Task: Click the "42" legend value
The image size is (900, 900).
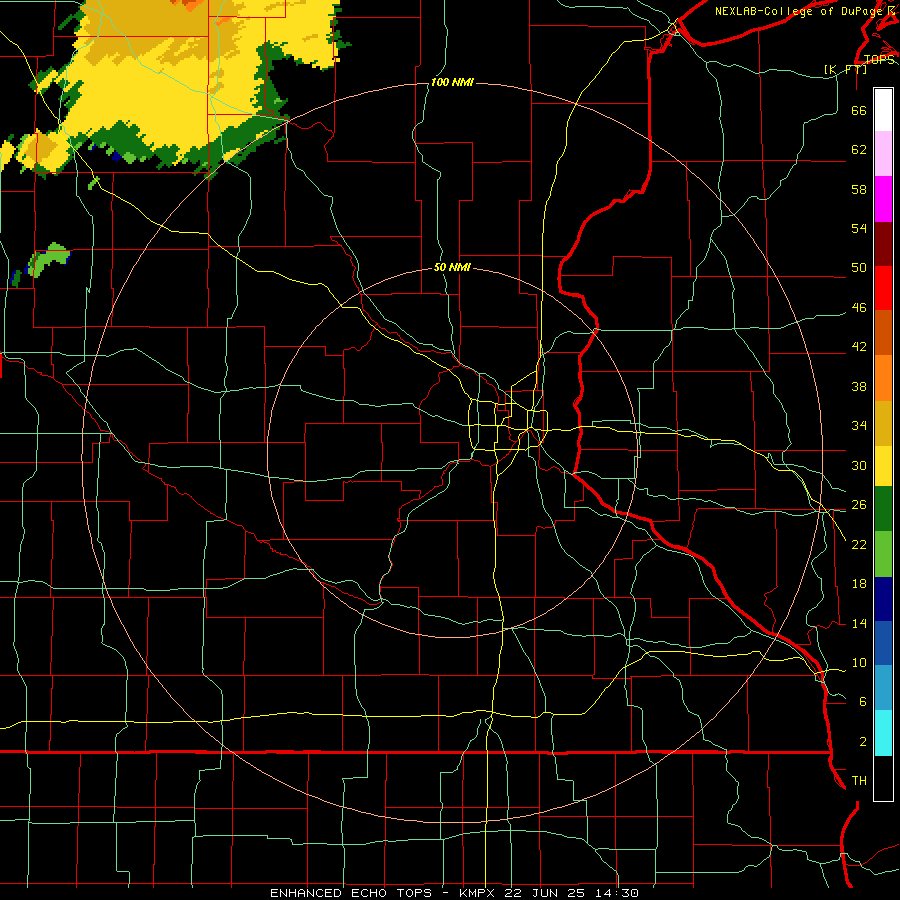Action: (859, 347)
